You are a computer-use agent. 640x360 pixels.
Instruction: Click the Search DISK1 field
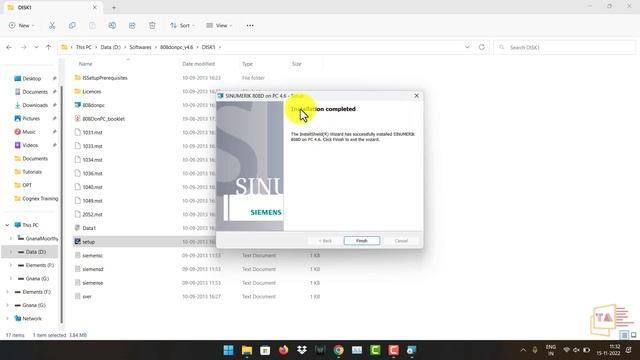point(565,47)
